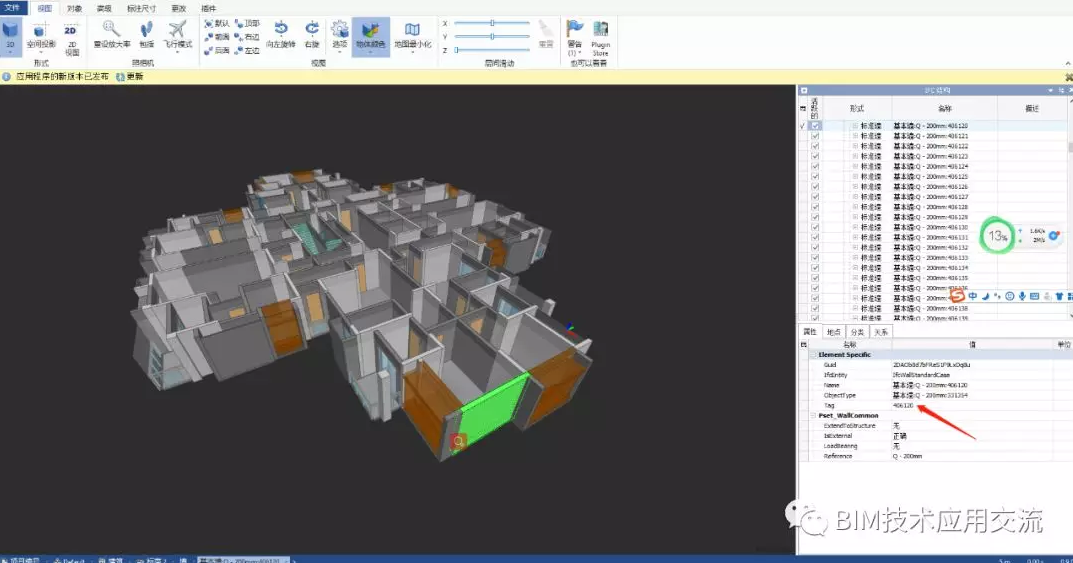The image size is (1073, 563).
Task: Select the 顶部 top view
Action: tap(247, 24)
